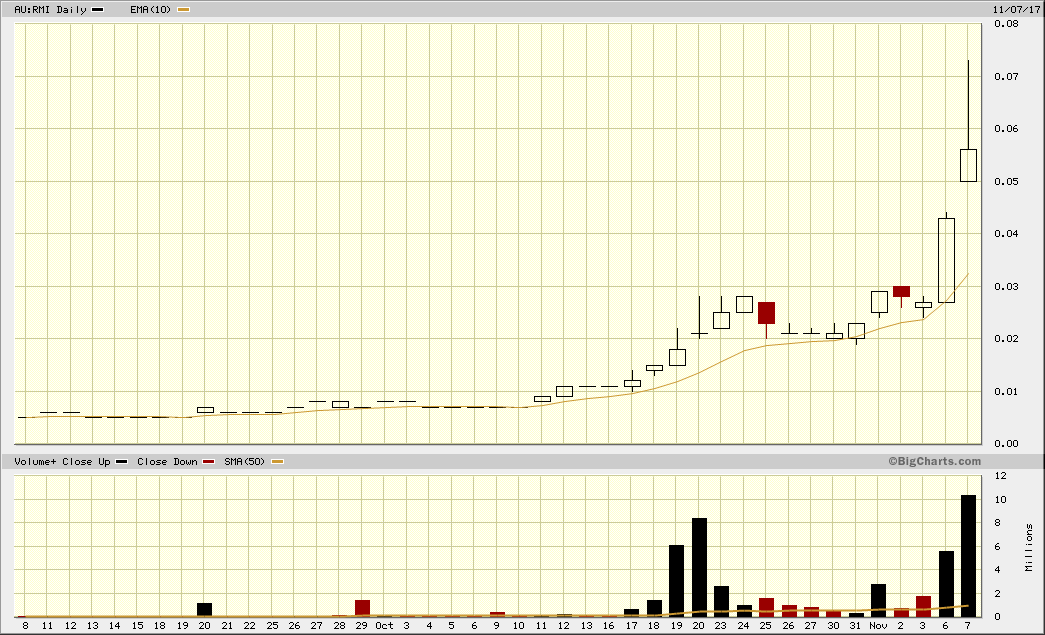Viewport: 1045px width, 635px height.
Task: Click the Nov 6 black volume bar
Action: click(946, 584)
